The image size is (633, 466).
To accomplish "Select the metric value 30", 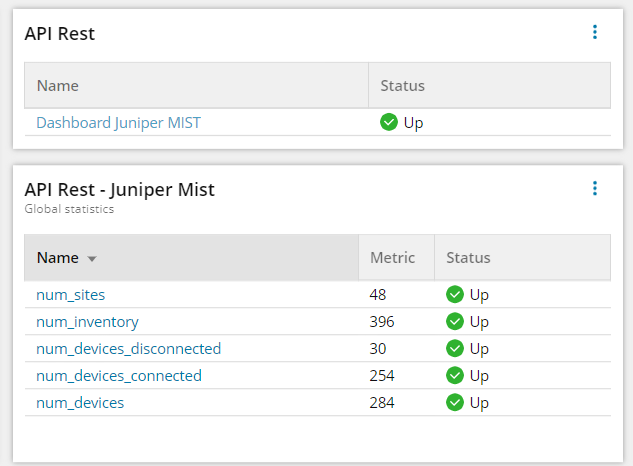I will pyautogui.click(x=378, y=349).
